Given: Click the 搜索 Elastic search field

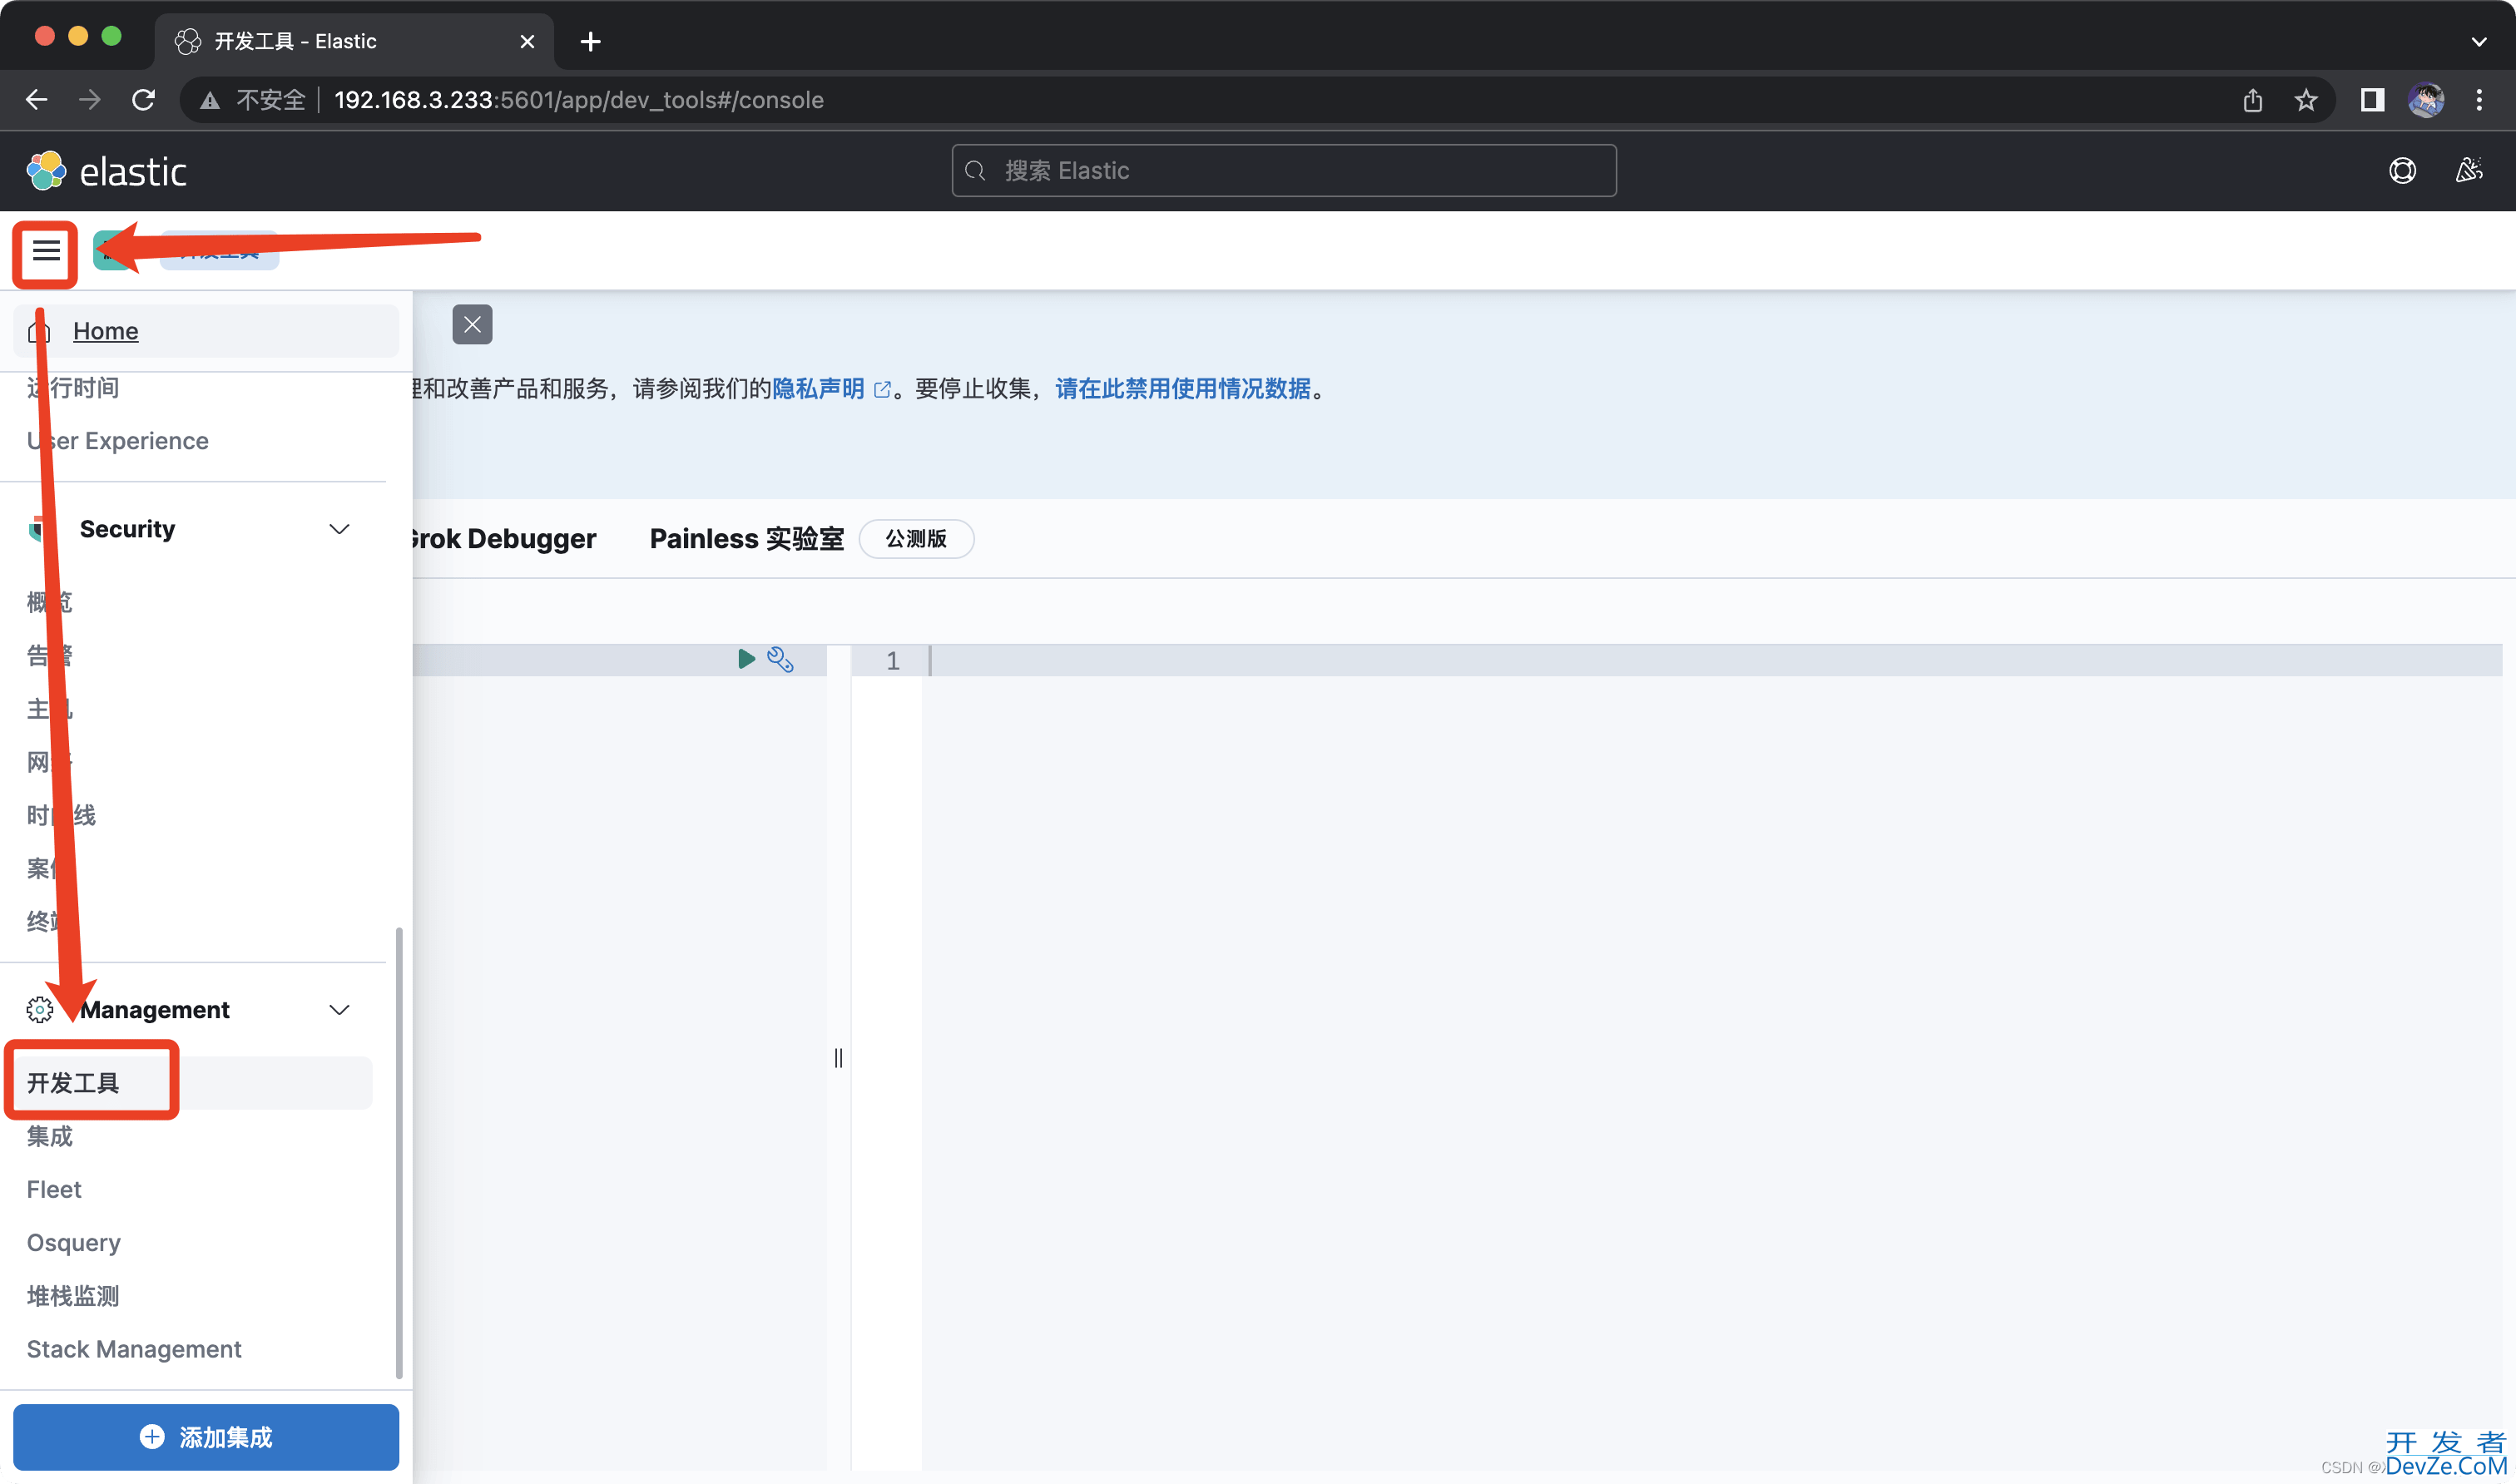Looking at the screenshot, I should pos(1284,171).
